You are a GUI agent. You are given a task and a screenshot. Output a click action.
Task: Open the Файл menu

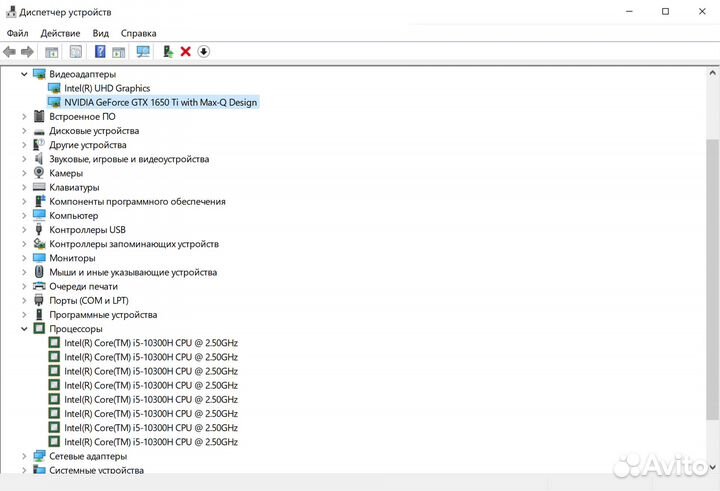click(x=17, y=33)
